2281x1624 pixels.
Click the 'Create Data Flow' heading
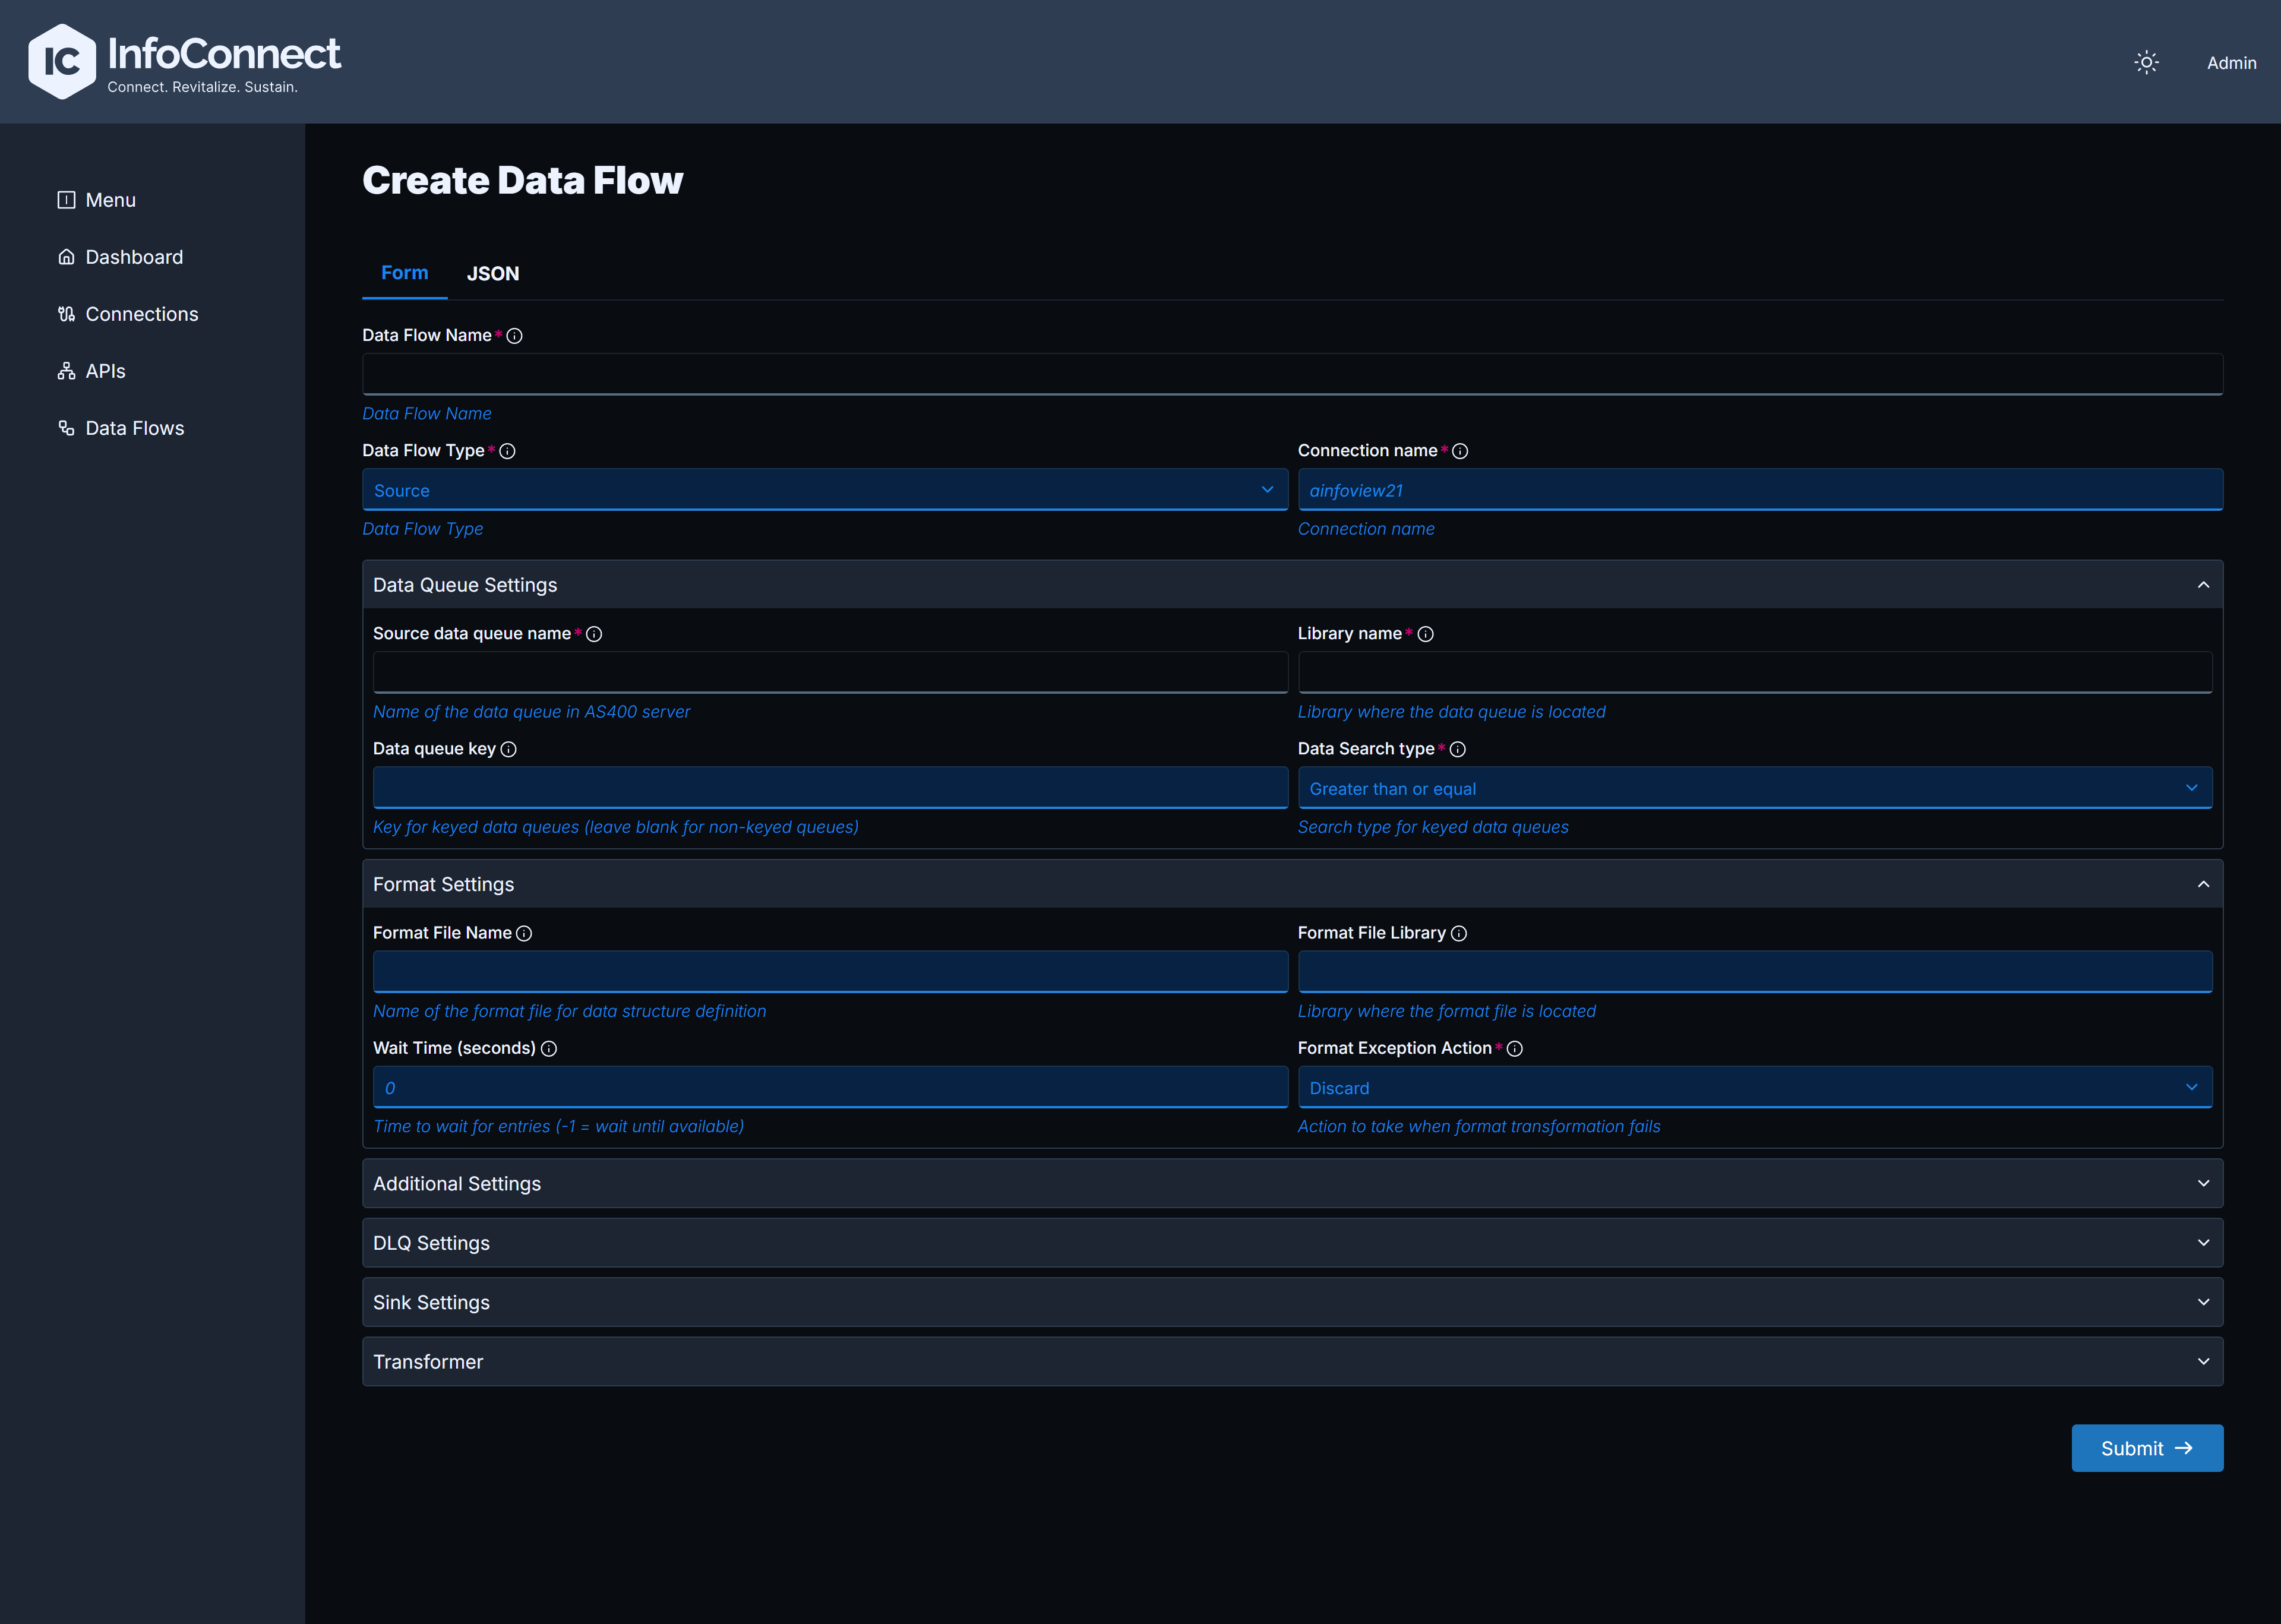pos(522,181)
